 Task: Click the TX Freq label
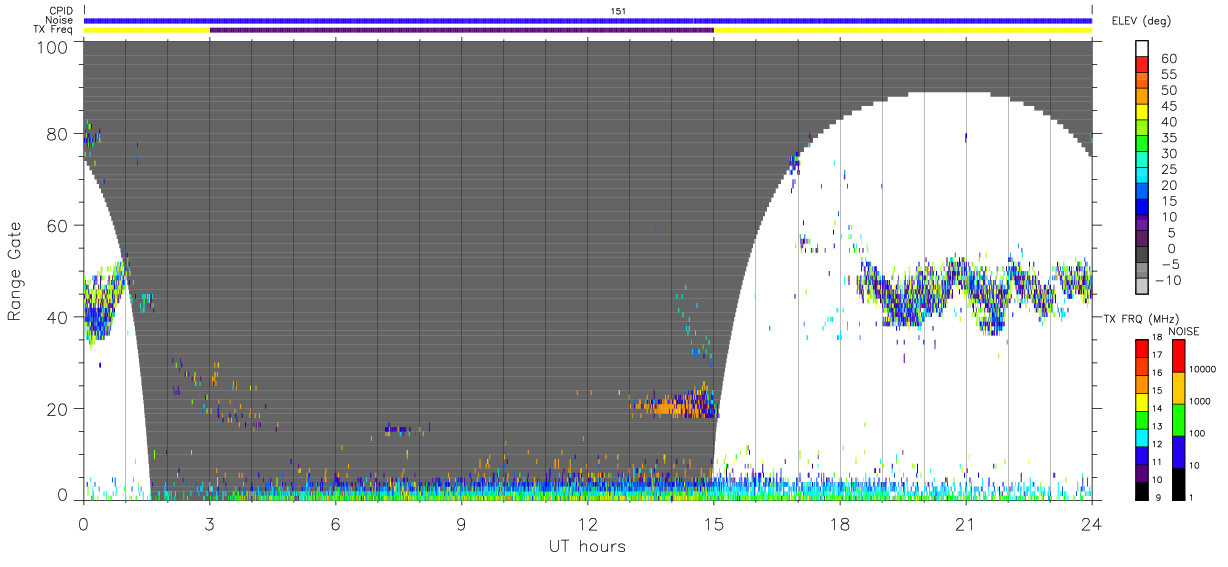point(54,29)
